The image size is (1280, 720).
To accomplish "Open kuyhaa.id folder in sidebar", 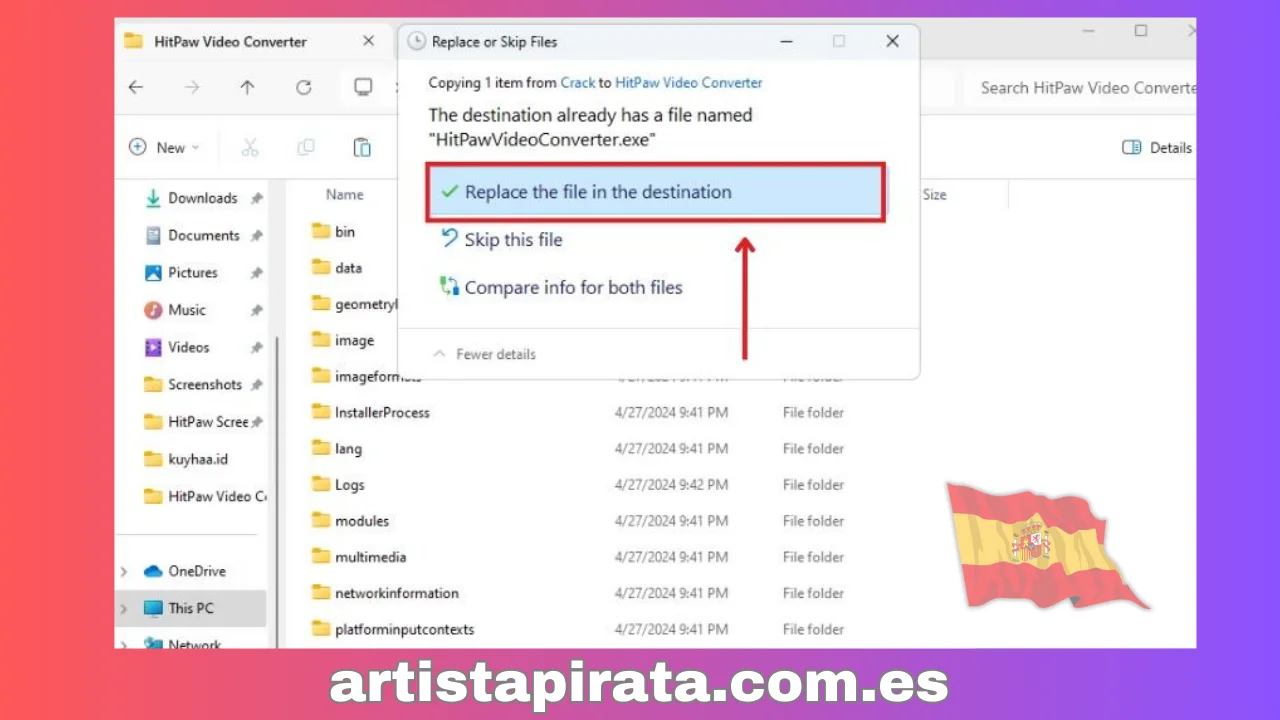I will pyautogui.click(x=198, y=459).
